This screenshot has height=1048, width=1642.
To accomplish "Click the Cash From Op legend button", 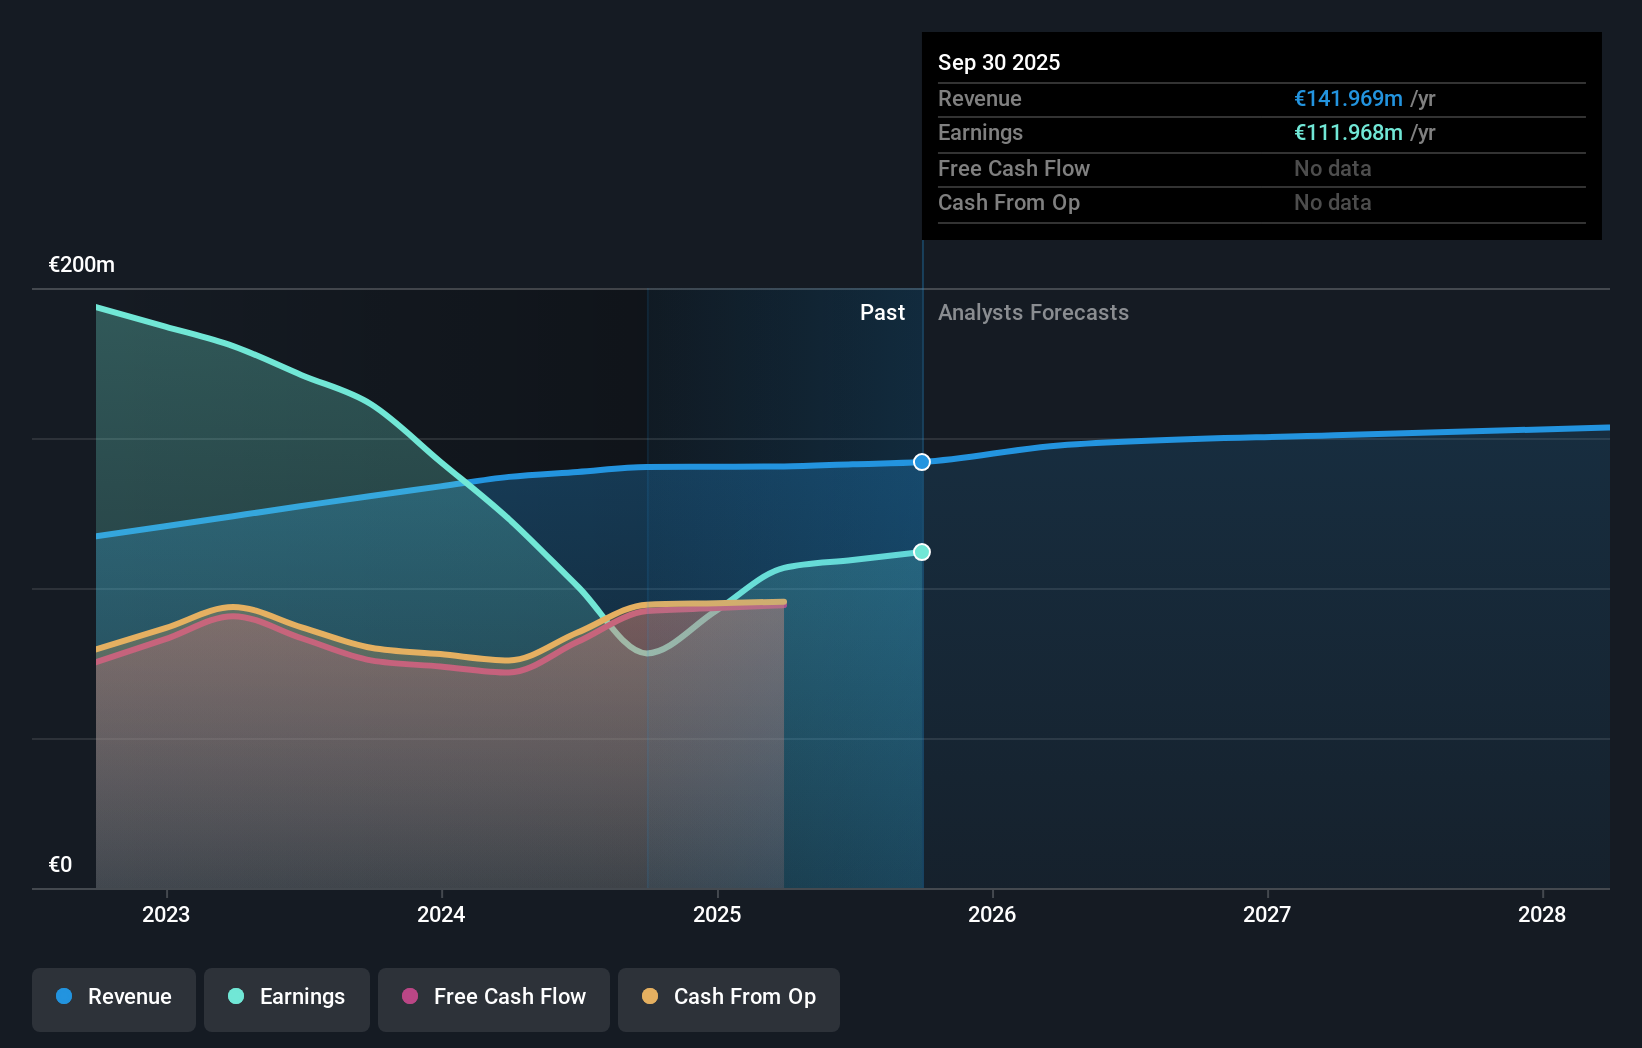I will point(728,997).
